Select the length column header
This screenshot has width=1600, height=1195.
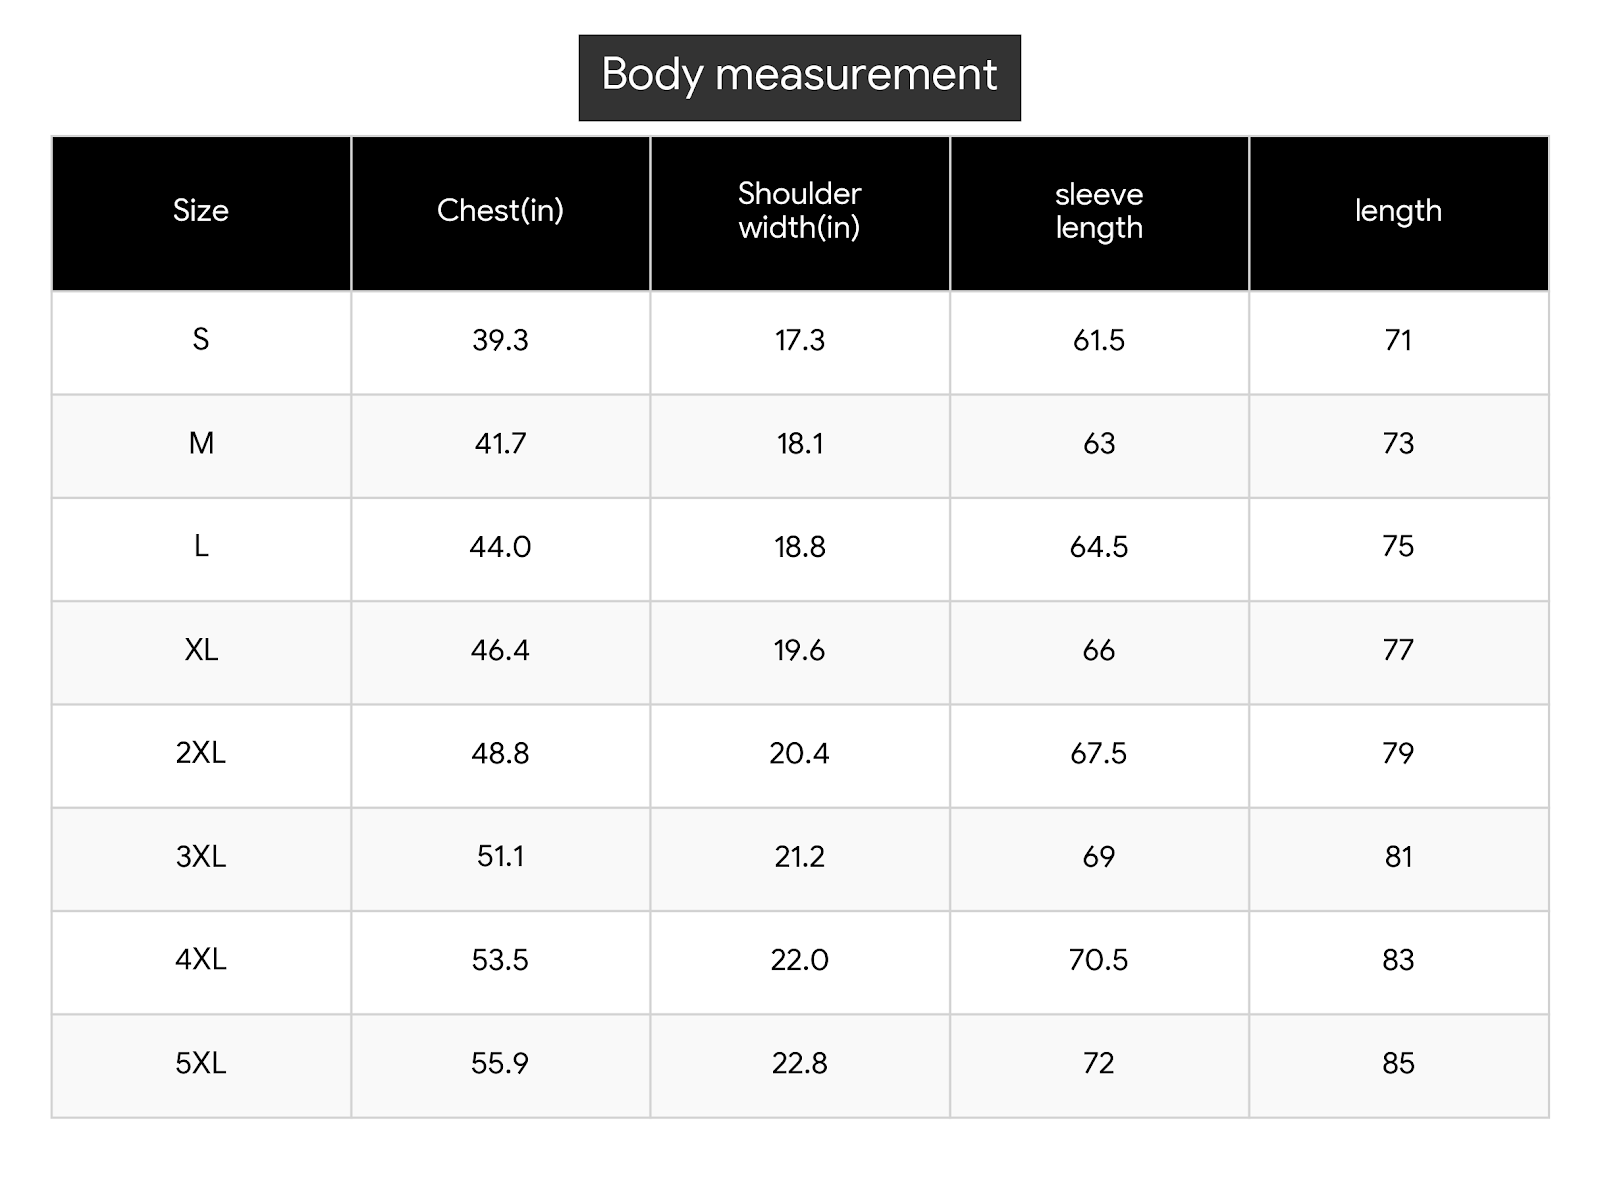pyautogui.click(x=1398, y=213)
